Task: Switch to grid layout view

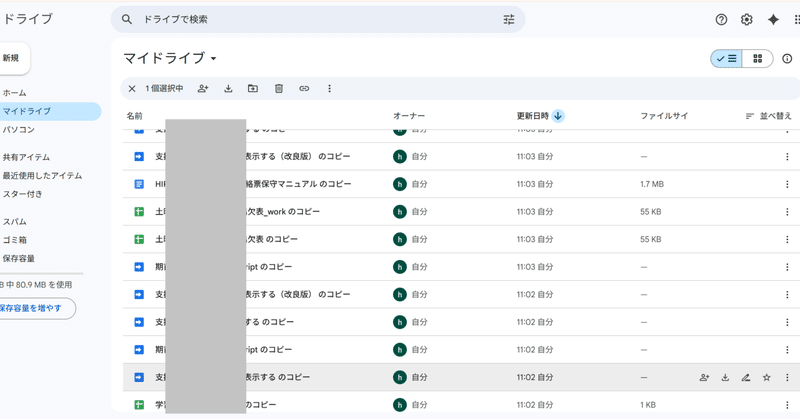Action: click(x=758, y=59)
